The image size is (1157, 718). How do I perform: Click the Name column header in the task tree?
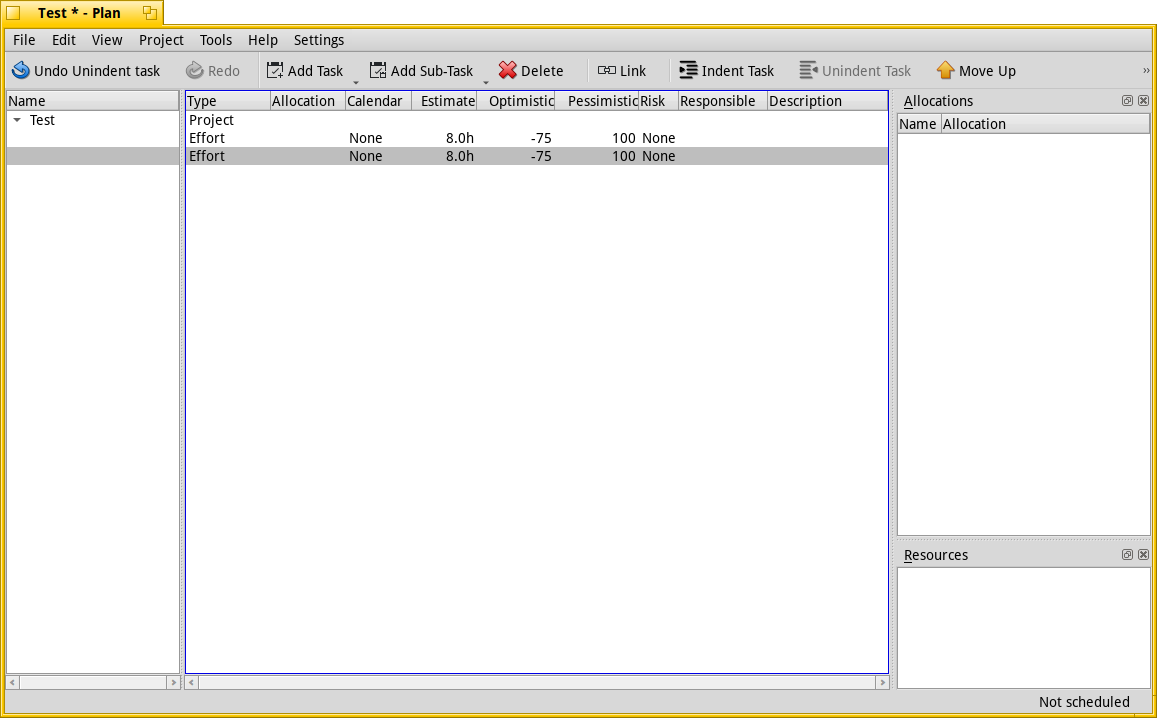click(x=93, y=101)
